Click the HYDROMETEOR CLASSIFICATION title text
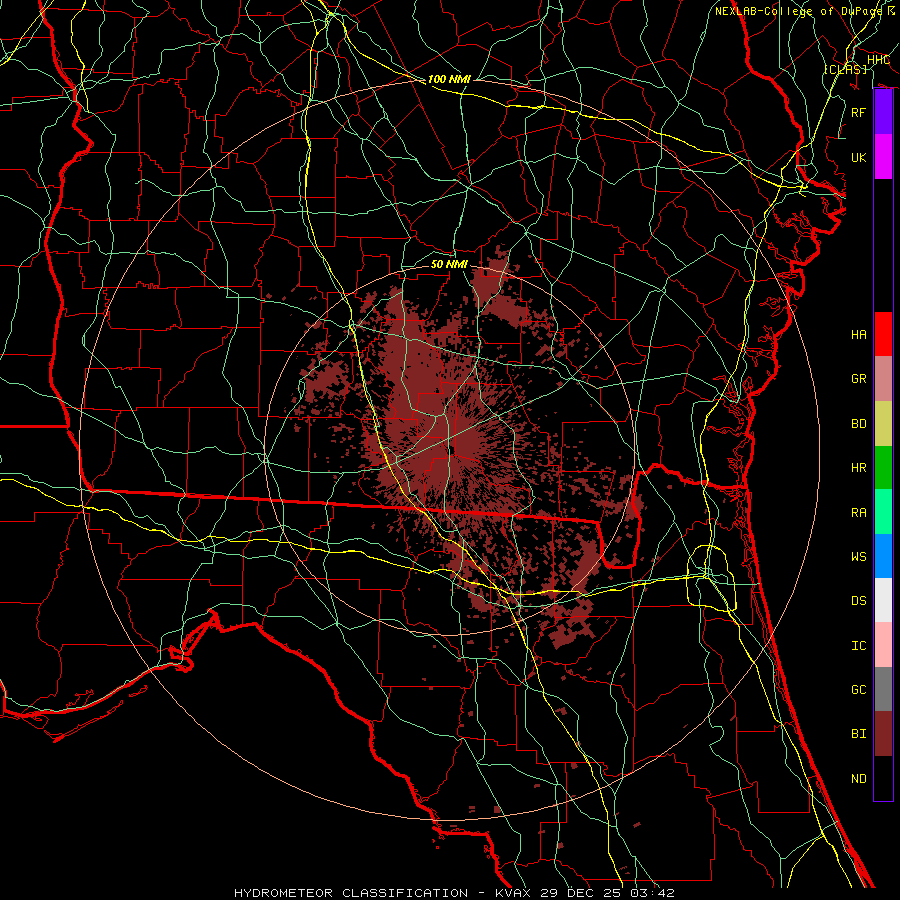Image resolution: width=900 pixels, height=900 pixels. click(351, 893)
